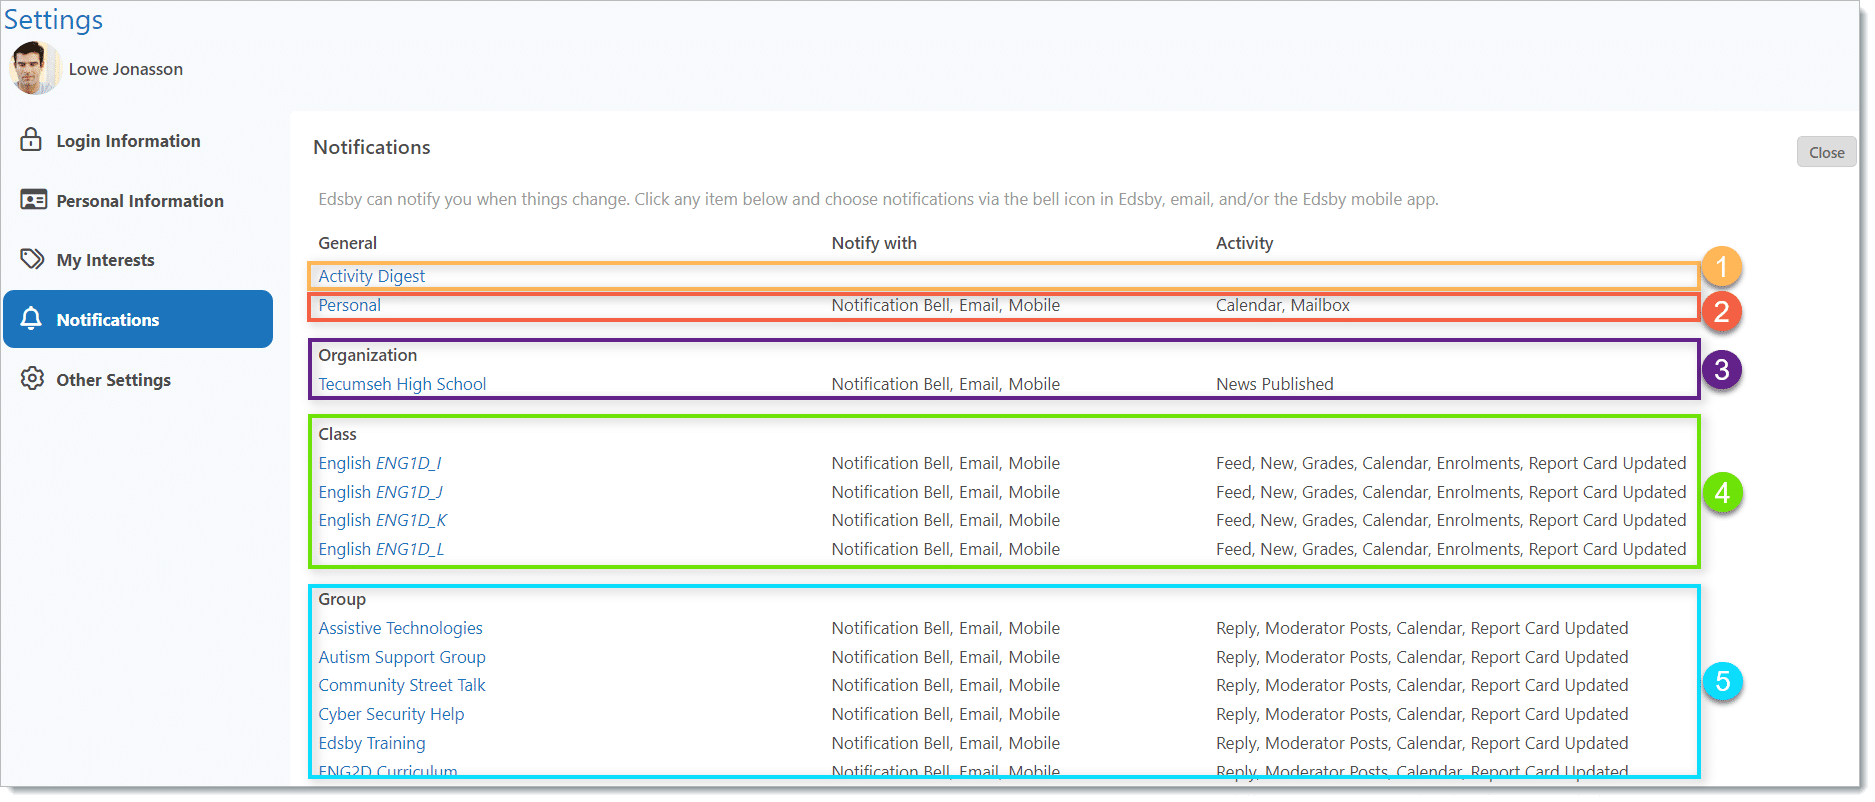Select the English ENG1D_L class link
The height and width of the screenshot is (802, 1875).
381,549
